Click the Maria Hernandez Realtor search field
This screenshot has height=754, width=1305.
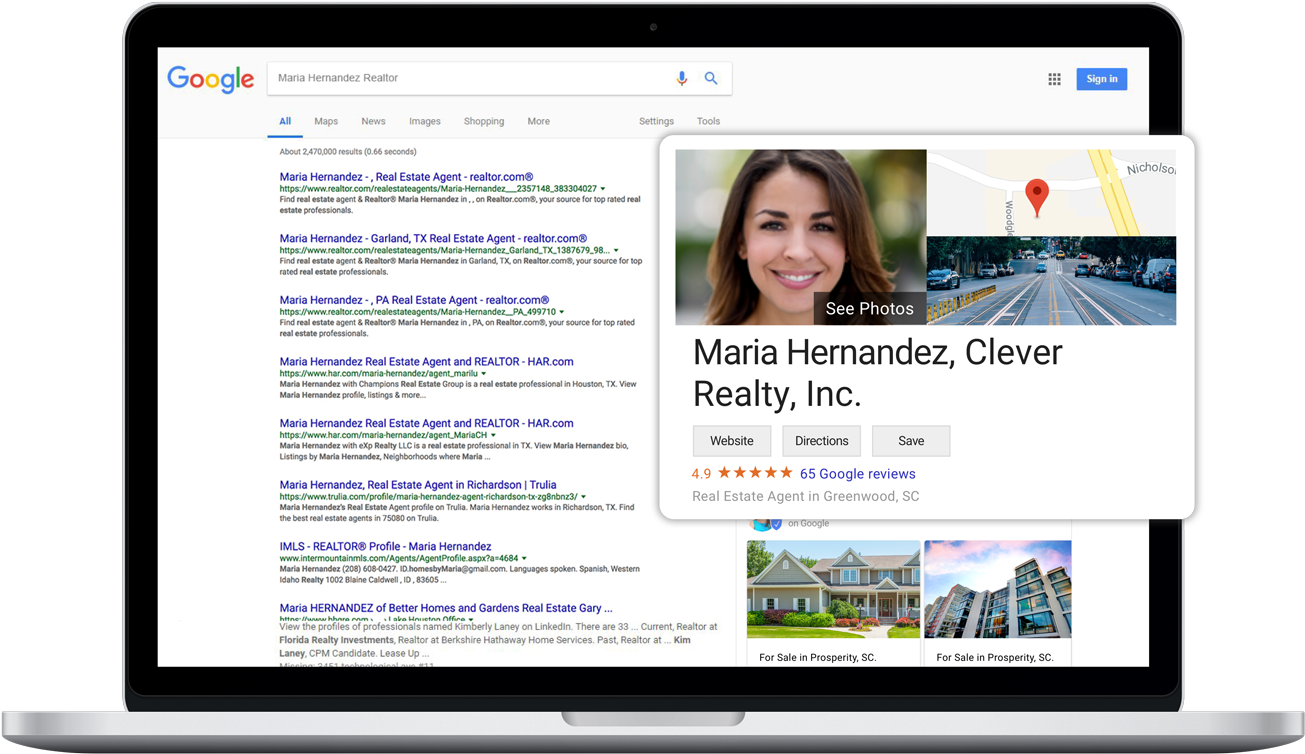(470, 78)
